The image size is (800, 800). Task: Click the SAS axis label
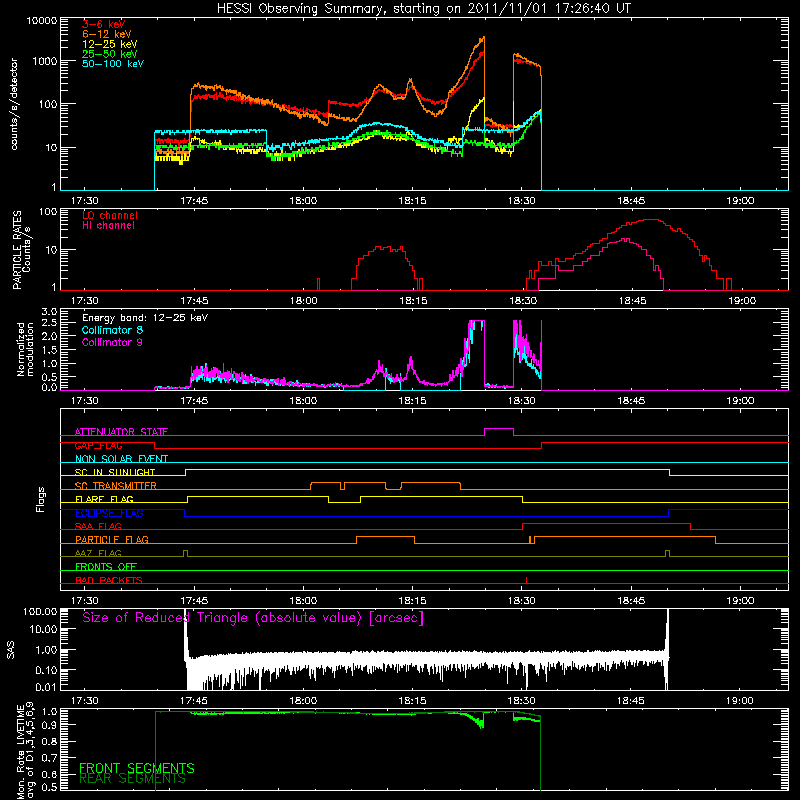11,650
